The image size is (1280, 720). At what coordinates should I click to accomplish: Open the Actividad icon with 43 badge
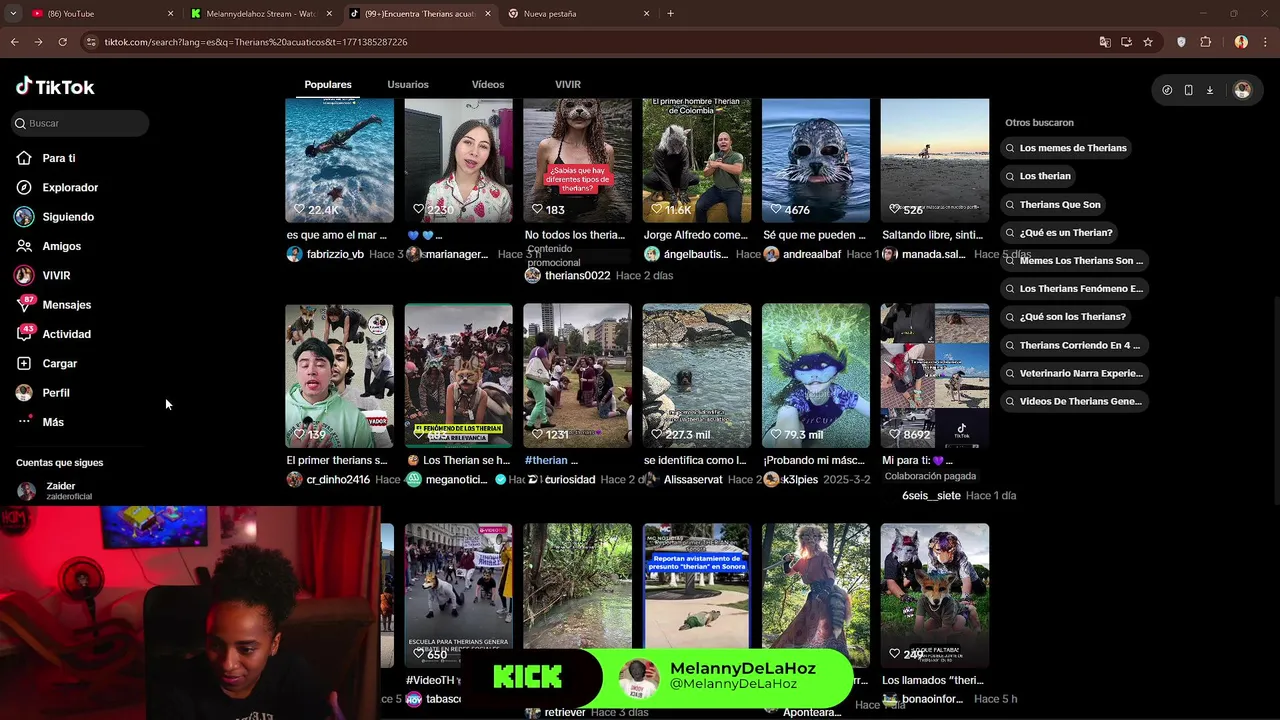[24, 334]
